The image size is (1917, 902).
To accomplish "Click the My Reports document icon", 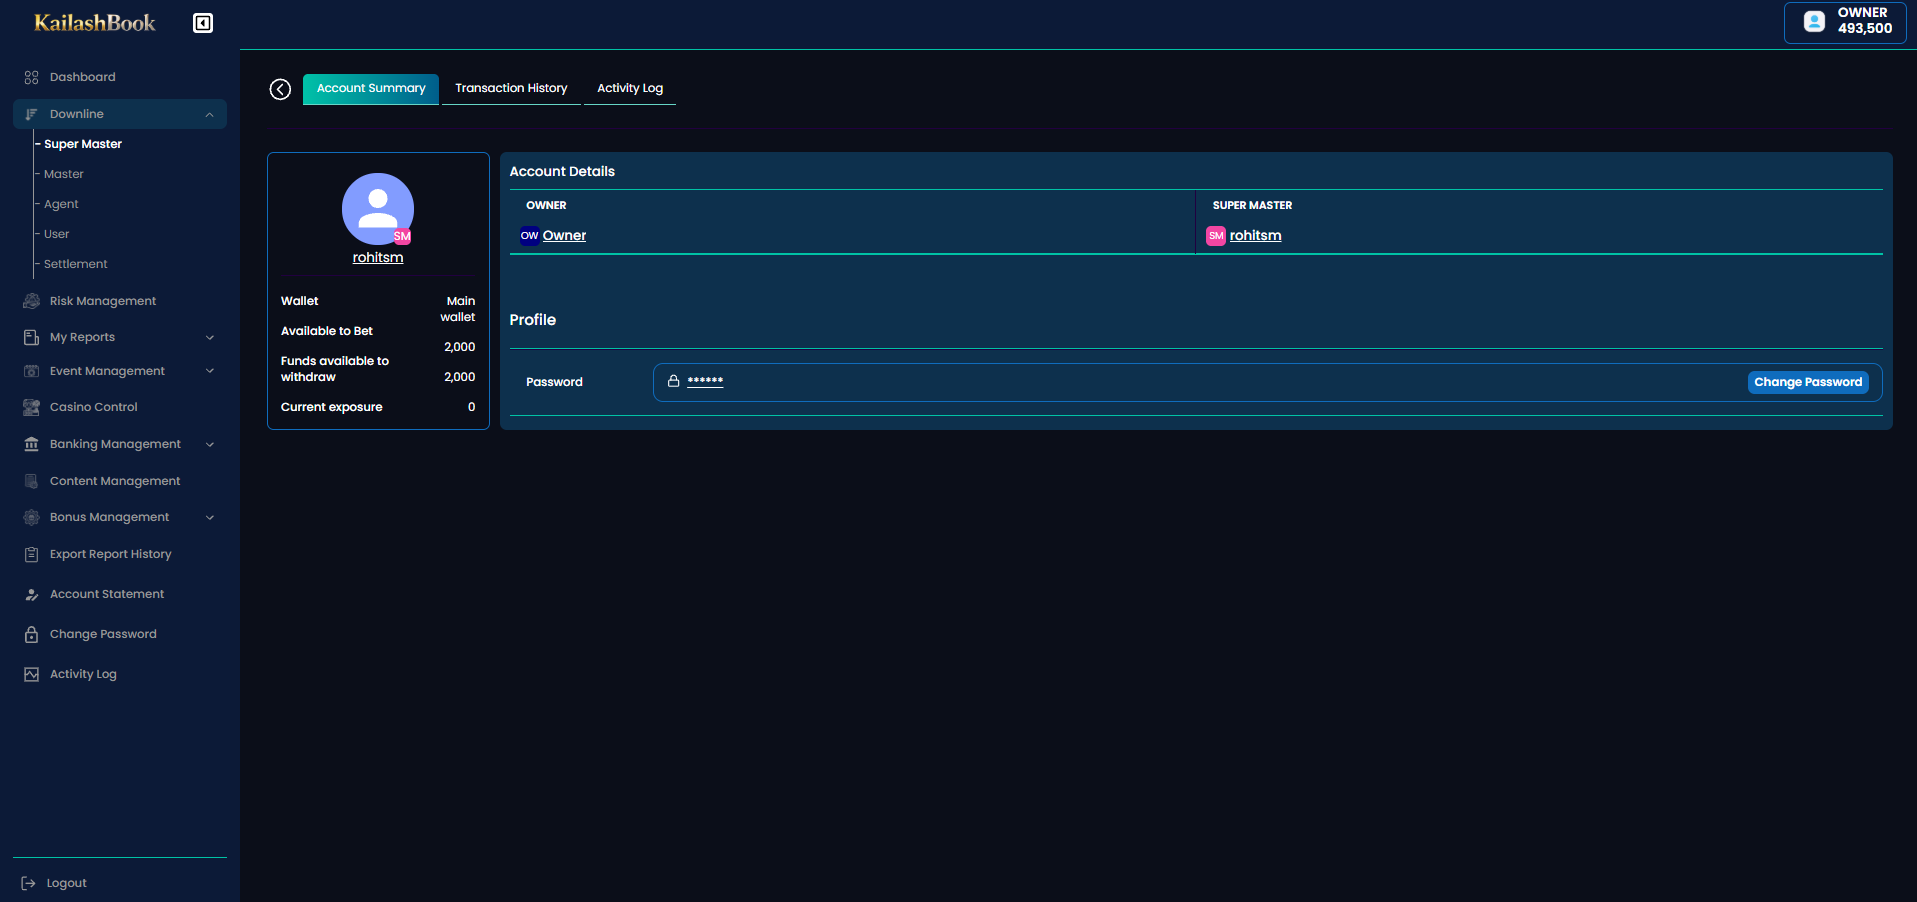I will coord(31,337).
